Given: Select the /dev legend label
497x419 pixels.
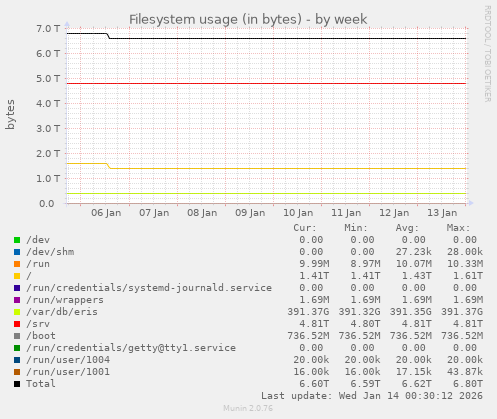Looking at the screenshot, I should point(38,240).
